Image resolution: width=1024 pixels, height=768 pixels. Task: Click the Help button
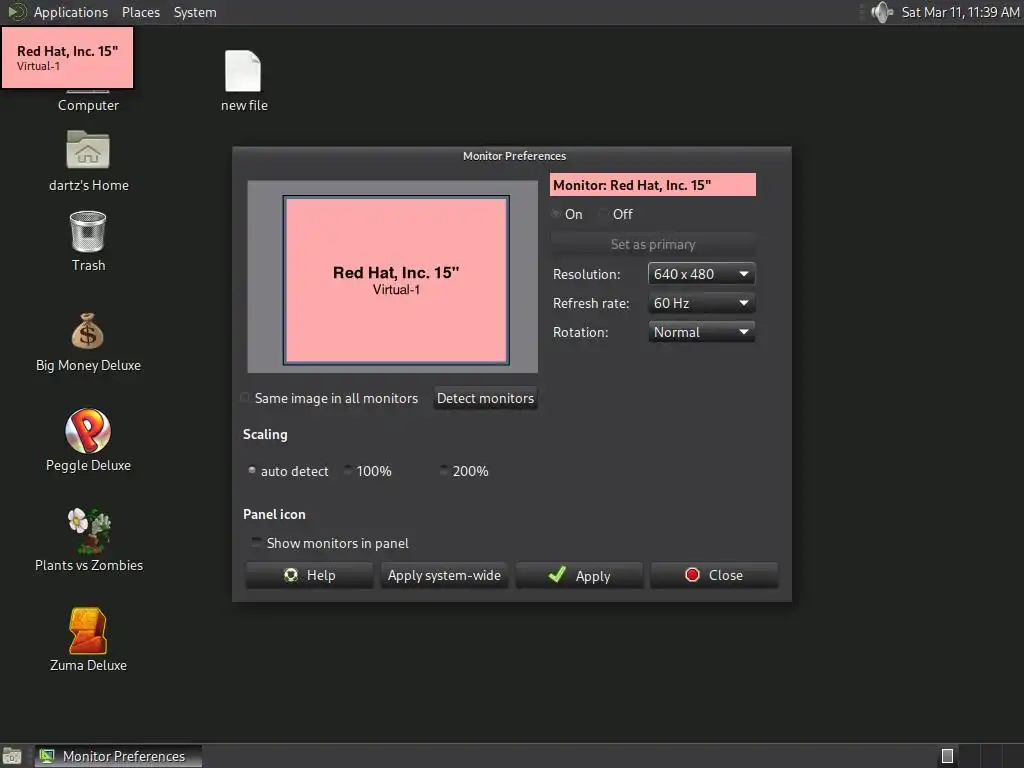pos(310,575)
